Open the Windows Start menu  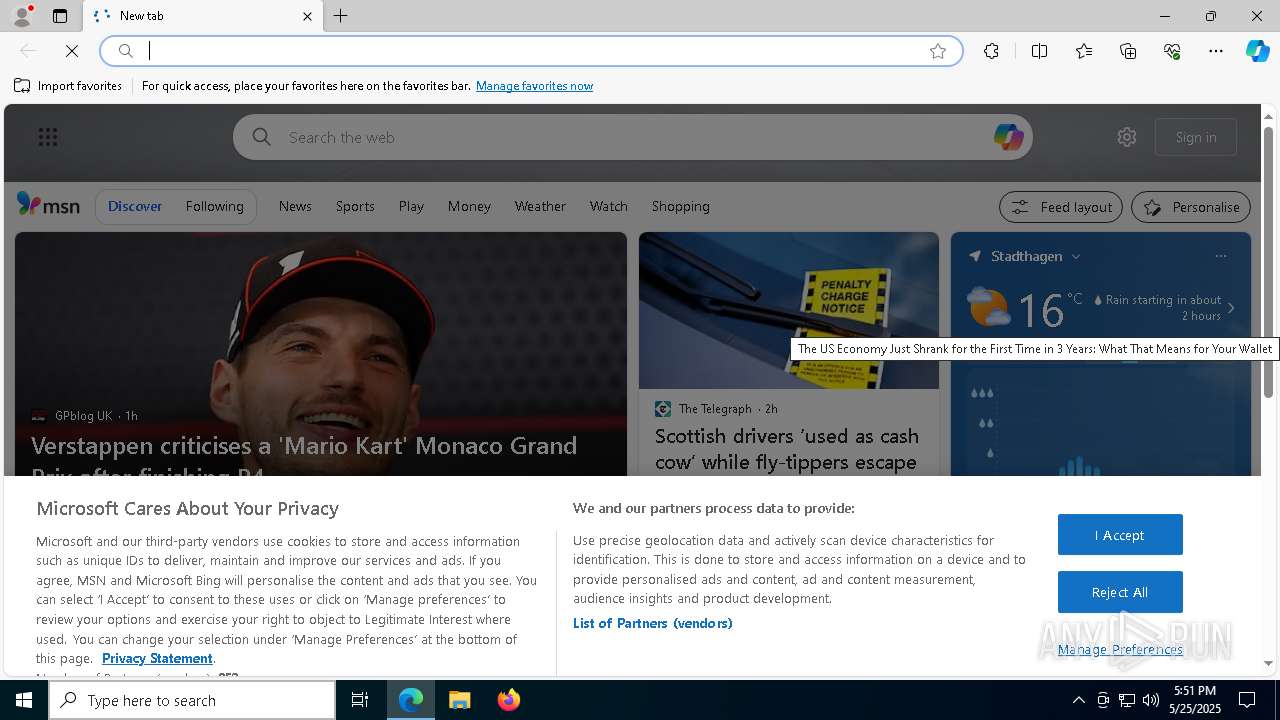24,700
